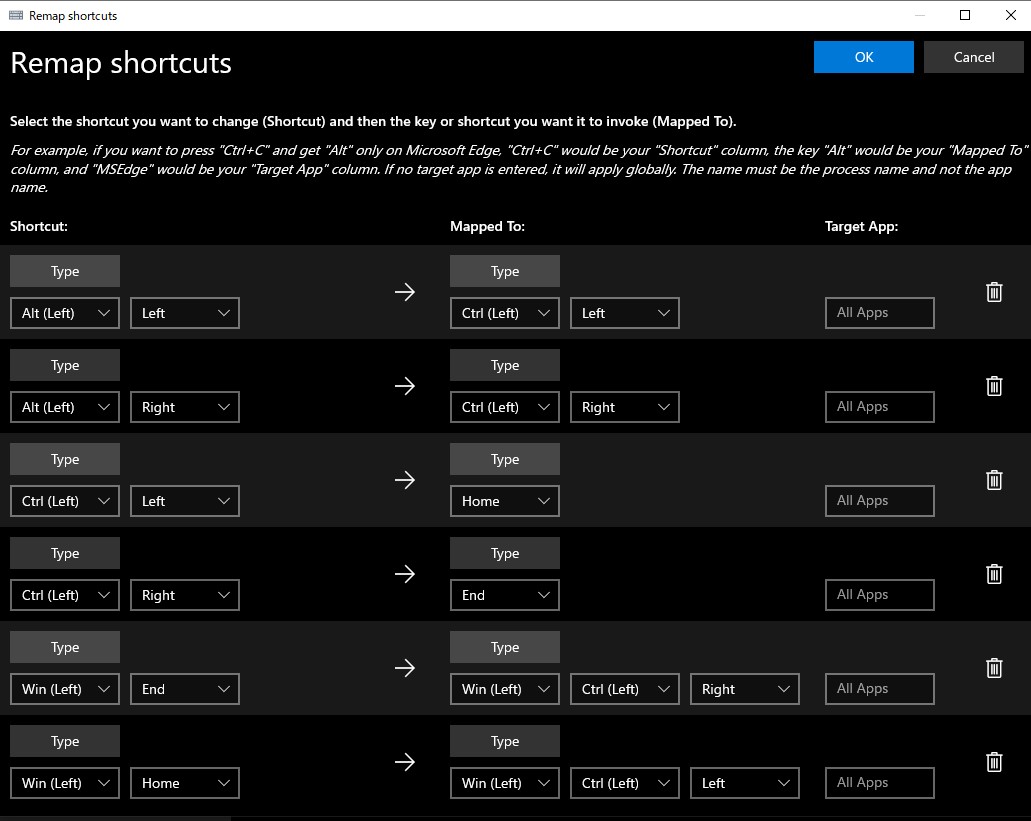The height and width of the screenshot is (821, 1031).
Task: Delete the Alt+Right shortcut mapping row
Action: coord(994,386)
